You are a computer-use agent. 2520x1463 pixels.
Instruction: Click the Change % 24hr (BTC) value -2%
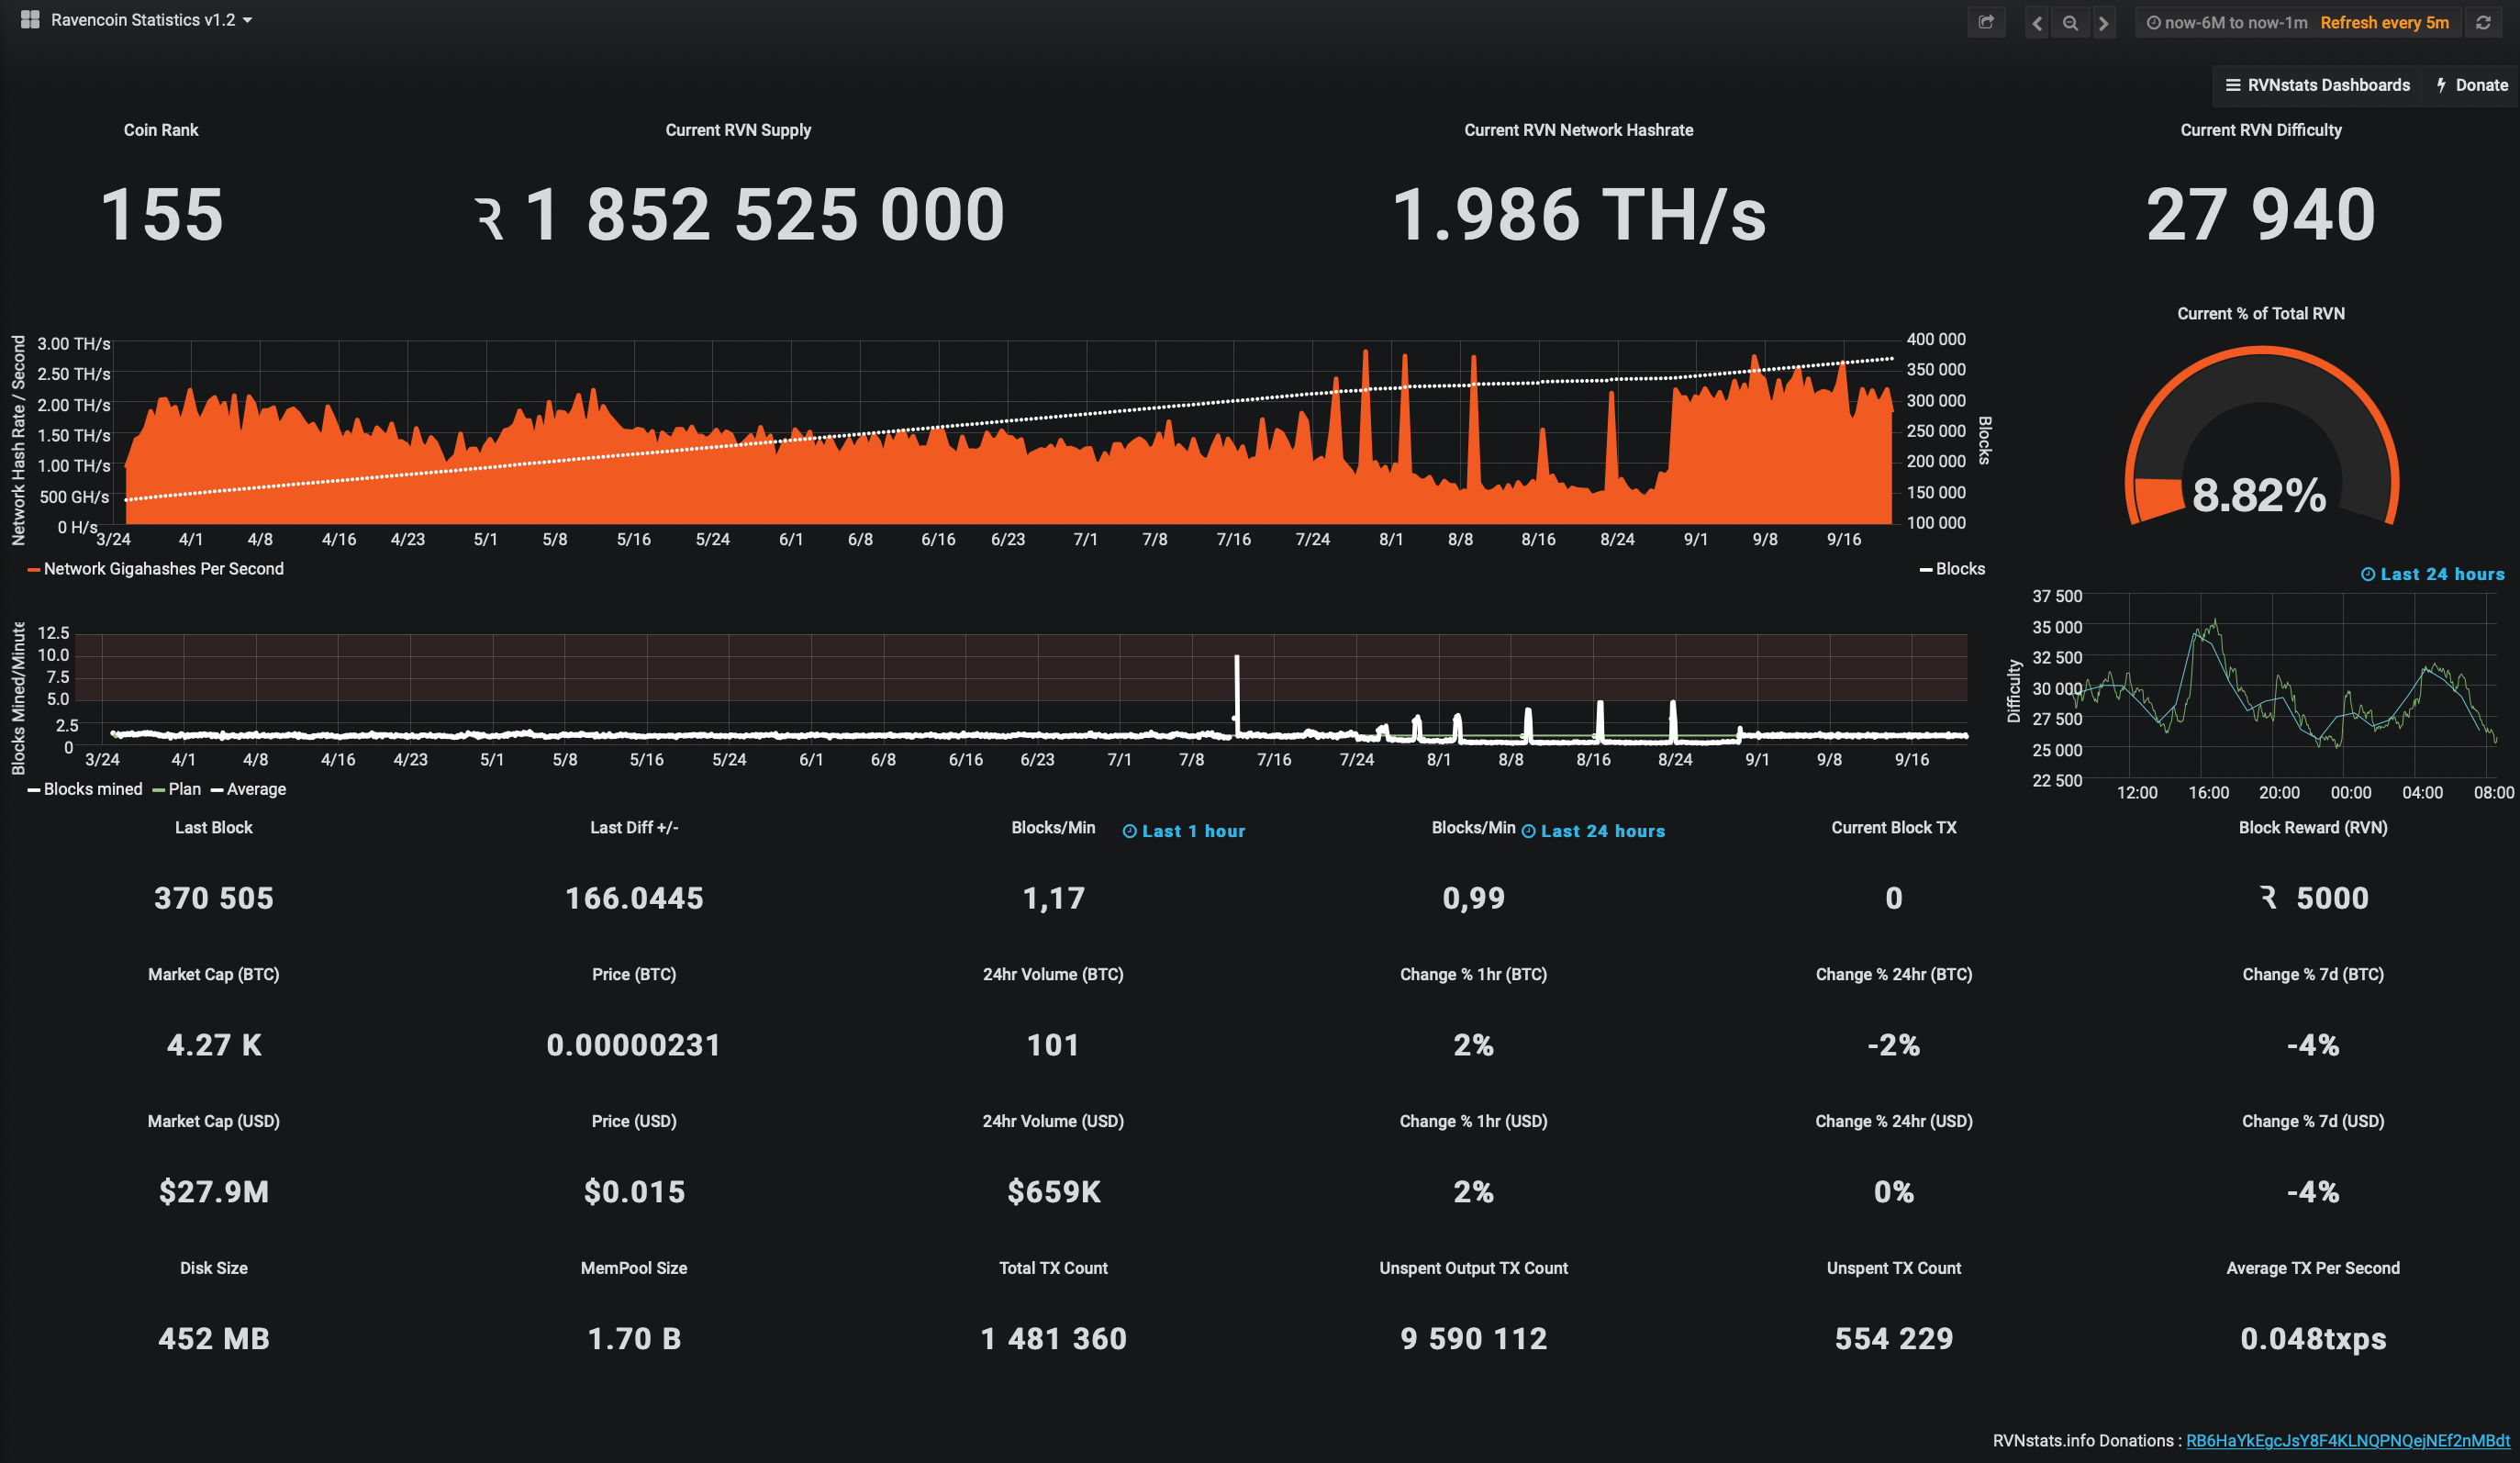pyautogui.click(x=1893, y=1044)
